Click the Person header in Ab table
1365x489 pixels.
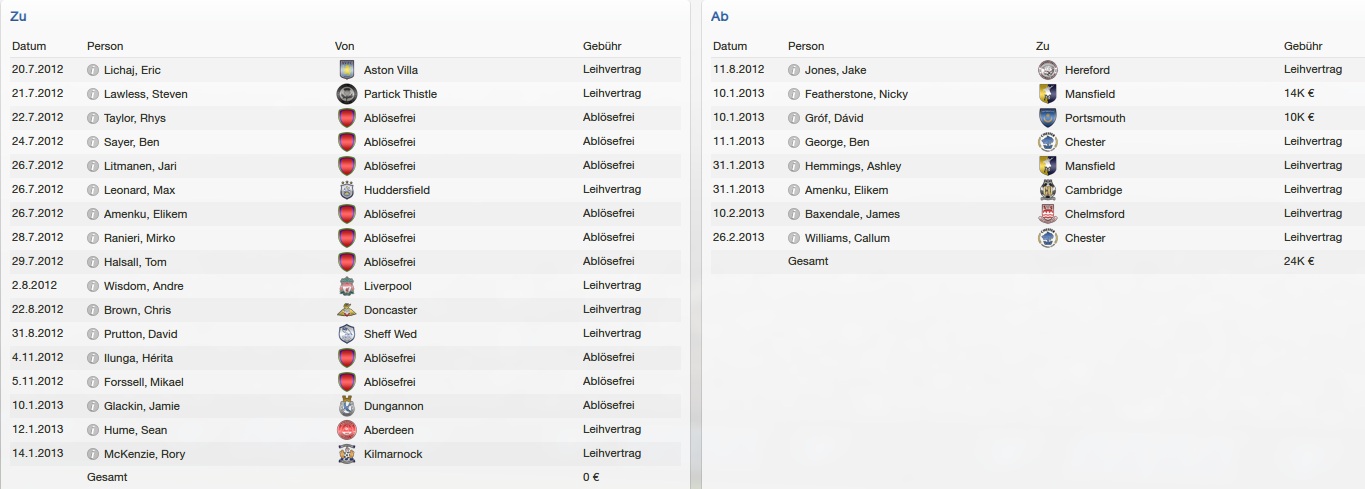pyautogui.click(x=806, y=46)
